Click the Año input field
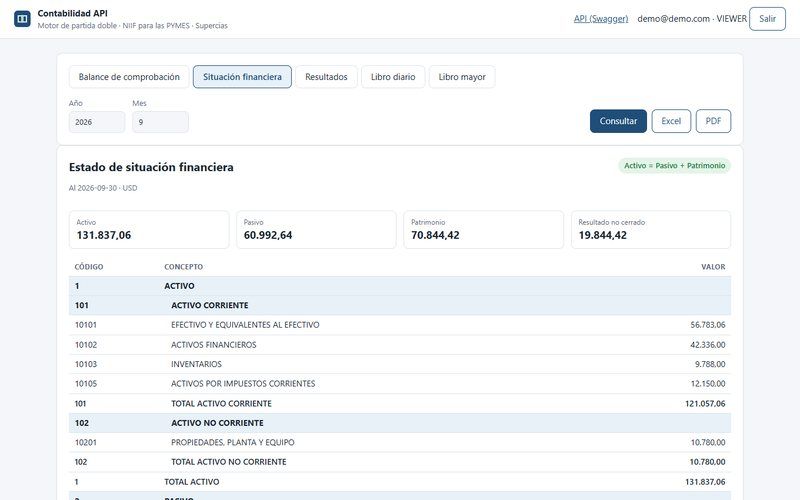This screenshot has width=800, height=500. click(97, 122)
